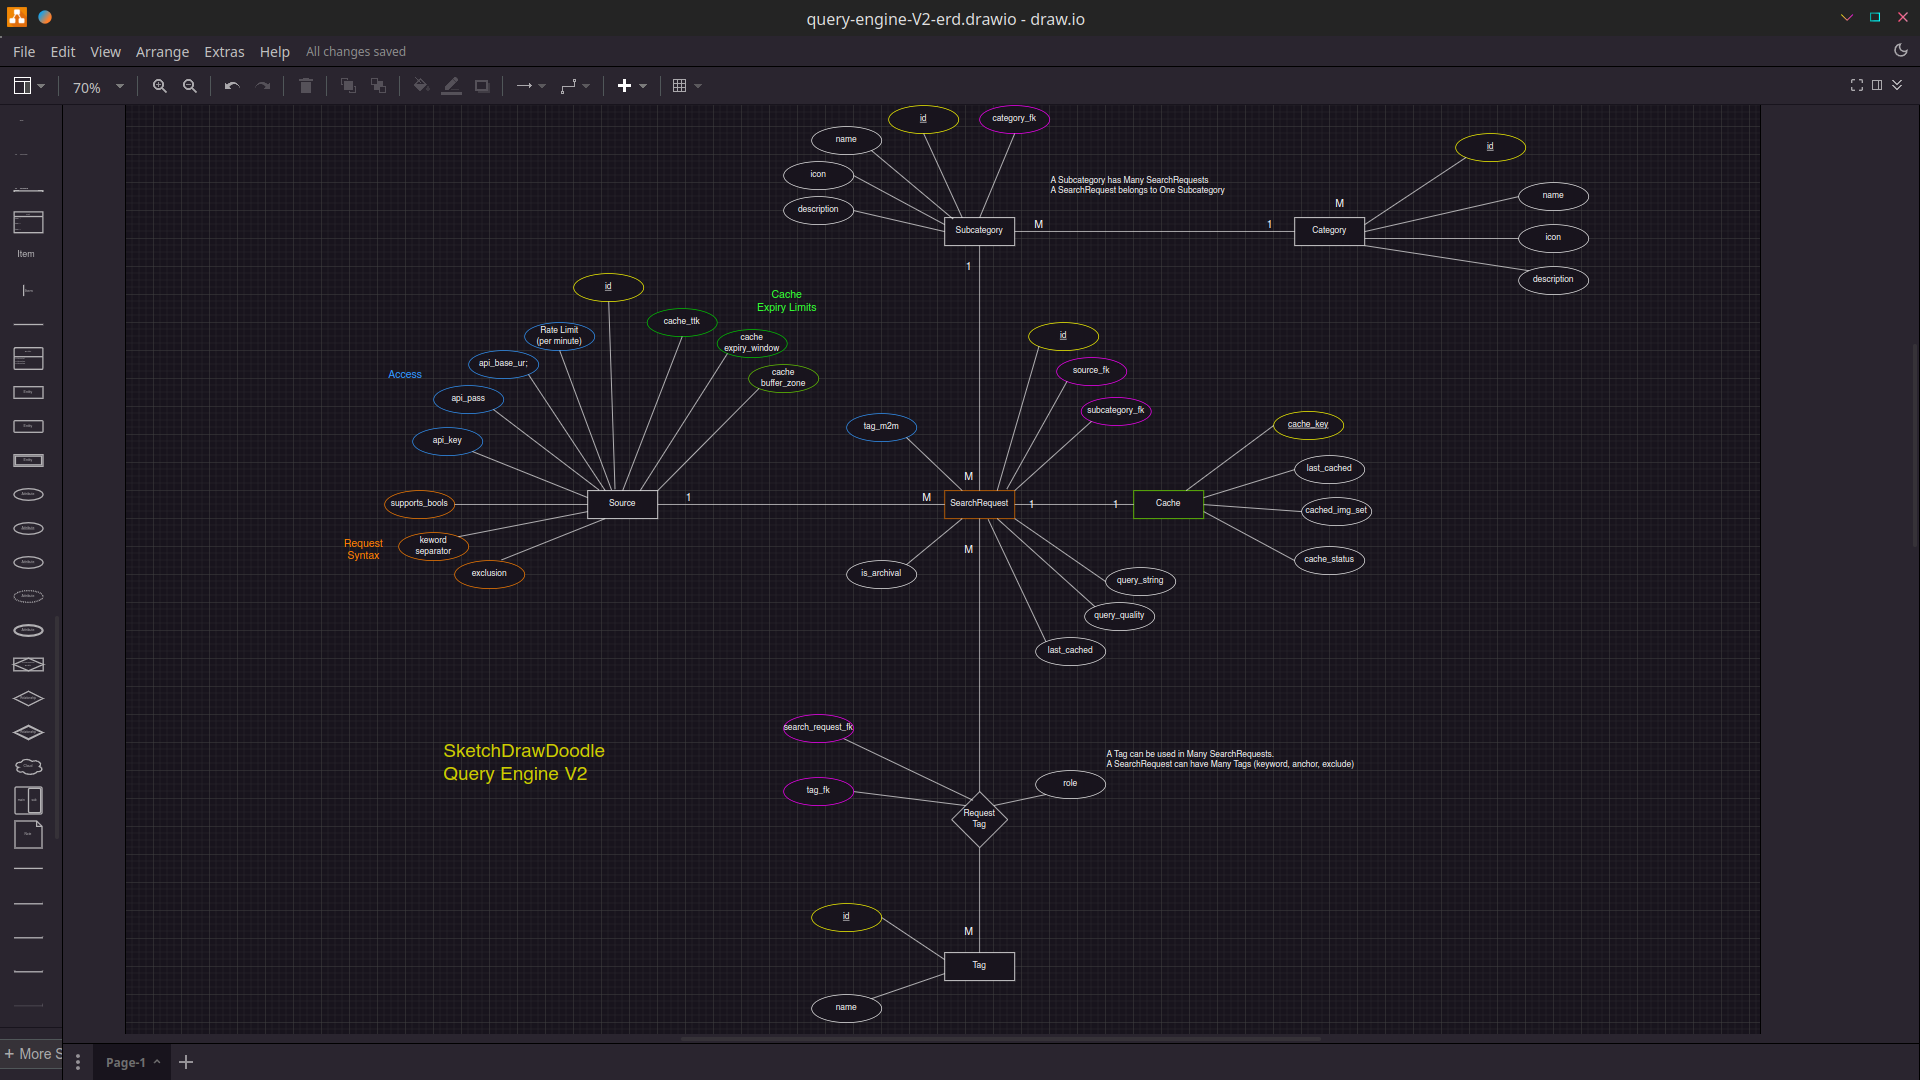
Task: Toggle the format panel icon
Action: 1877,86
